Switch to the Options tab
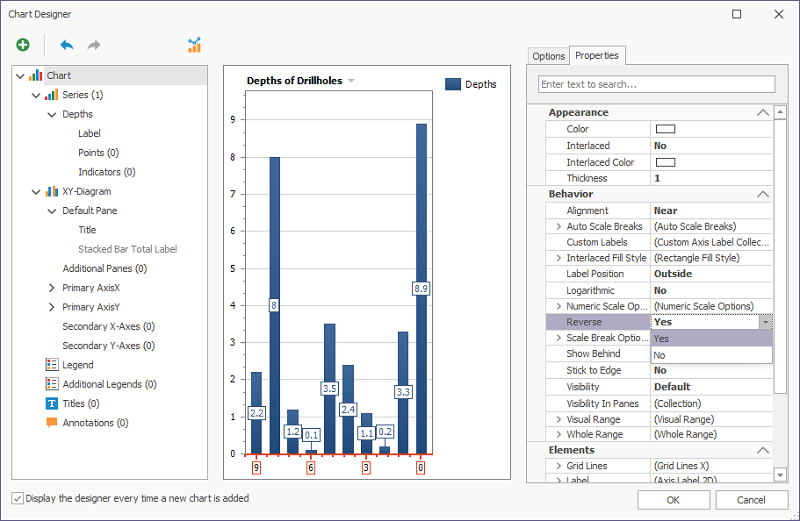Viewport: 800px width, 521px height. pyautogui.click(x=548, y=56)
